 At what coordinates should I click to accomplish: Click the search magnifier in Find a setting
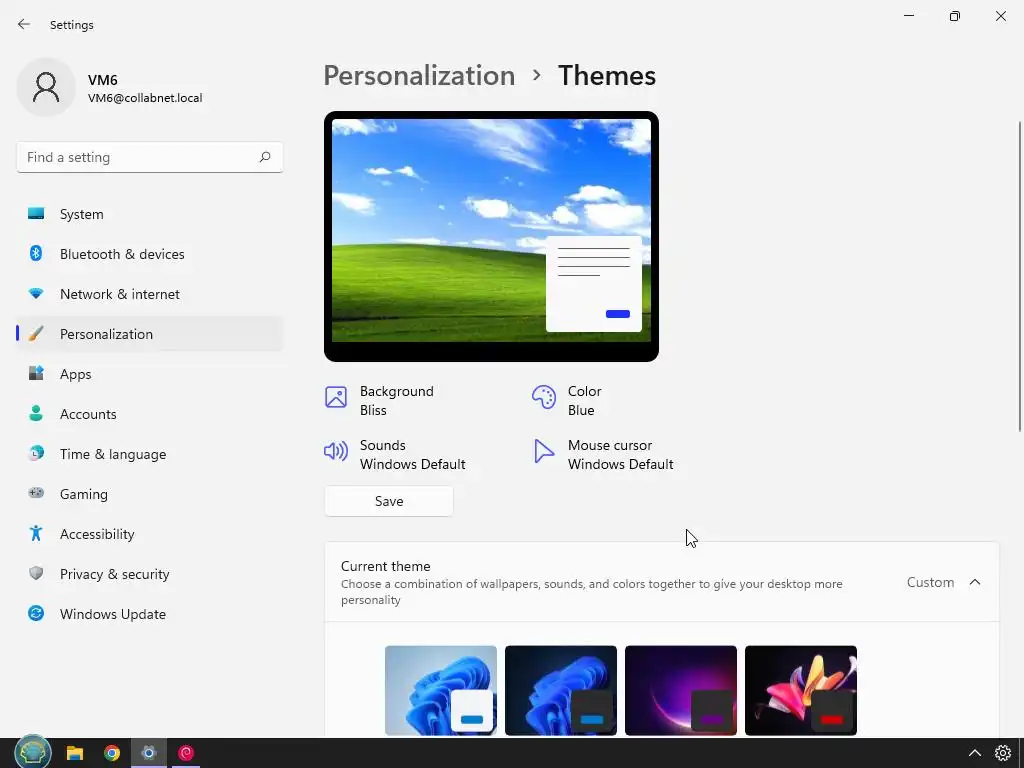point(264,157)
